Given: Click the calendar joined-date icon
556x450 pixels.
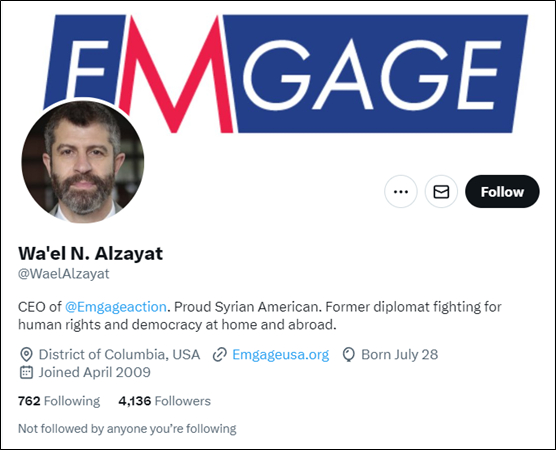Looking at the screenshot, I should click(26, 372).
